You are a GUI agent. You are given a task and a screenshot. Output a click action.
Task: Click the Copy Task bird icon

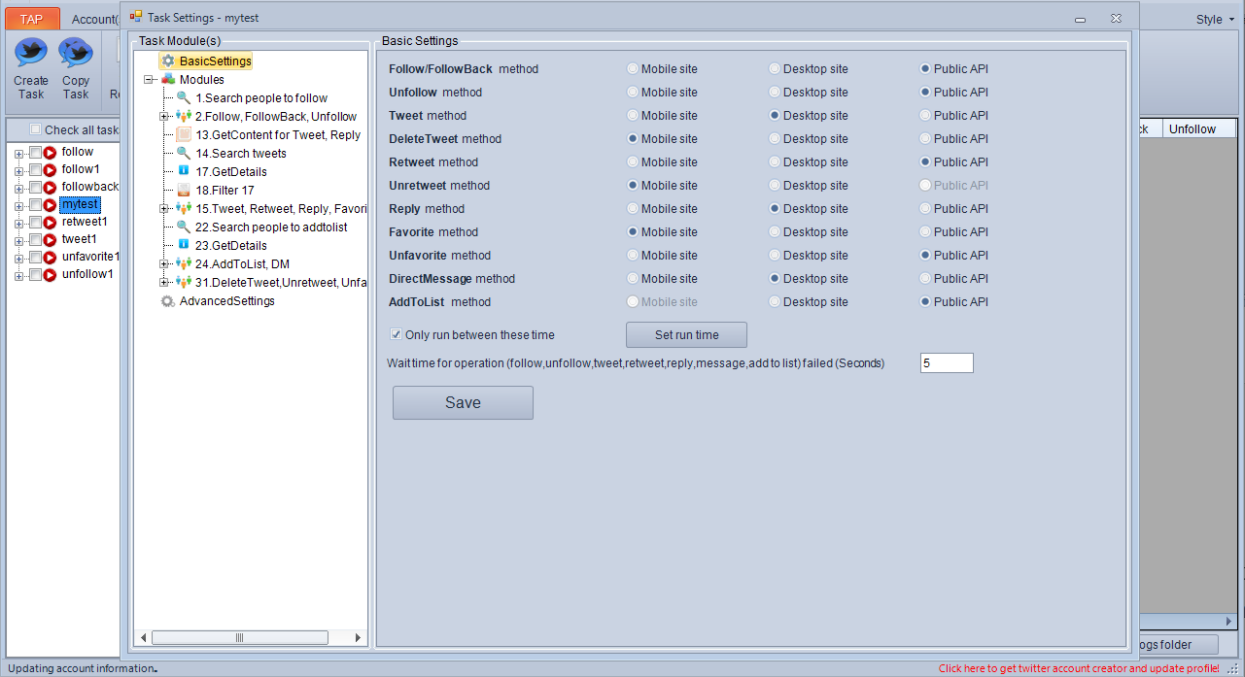(x=75, y=52)
